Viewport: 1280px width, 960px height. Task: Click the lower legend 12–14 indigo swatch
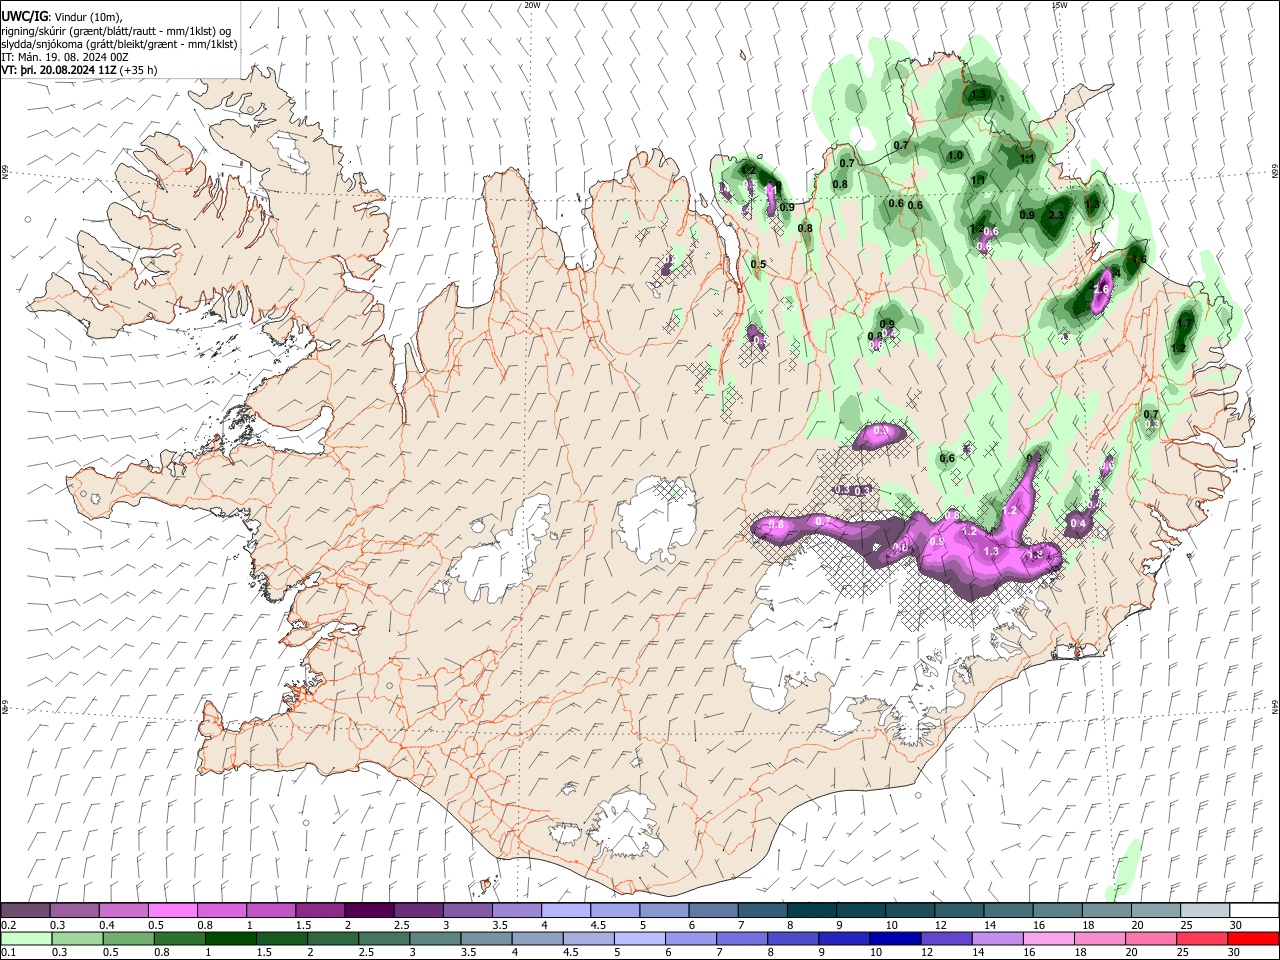(946, 938)
